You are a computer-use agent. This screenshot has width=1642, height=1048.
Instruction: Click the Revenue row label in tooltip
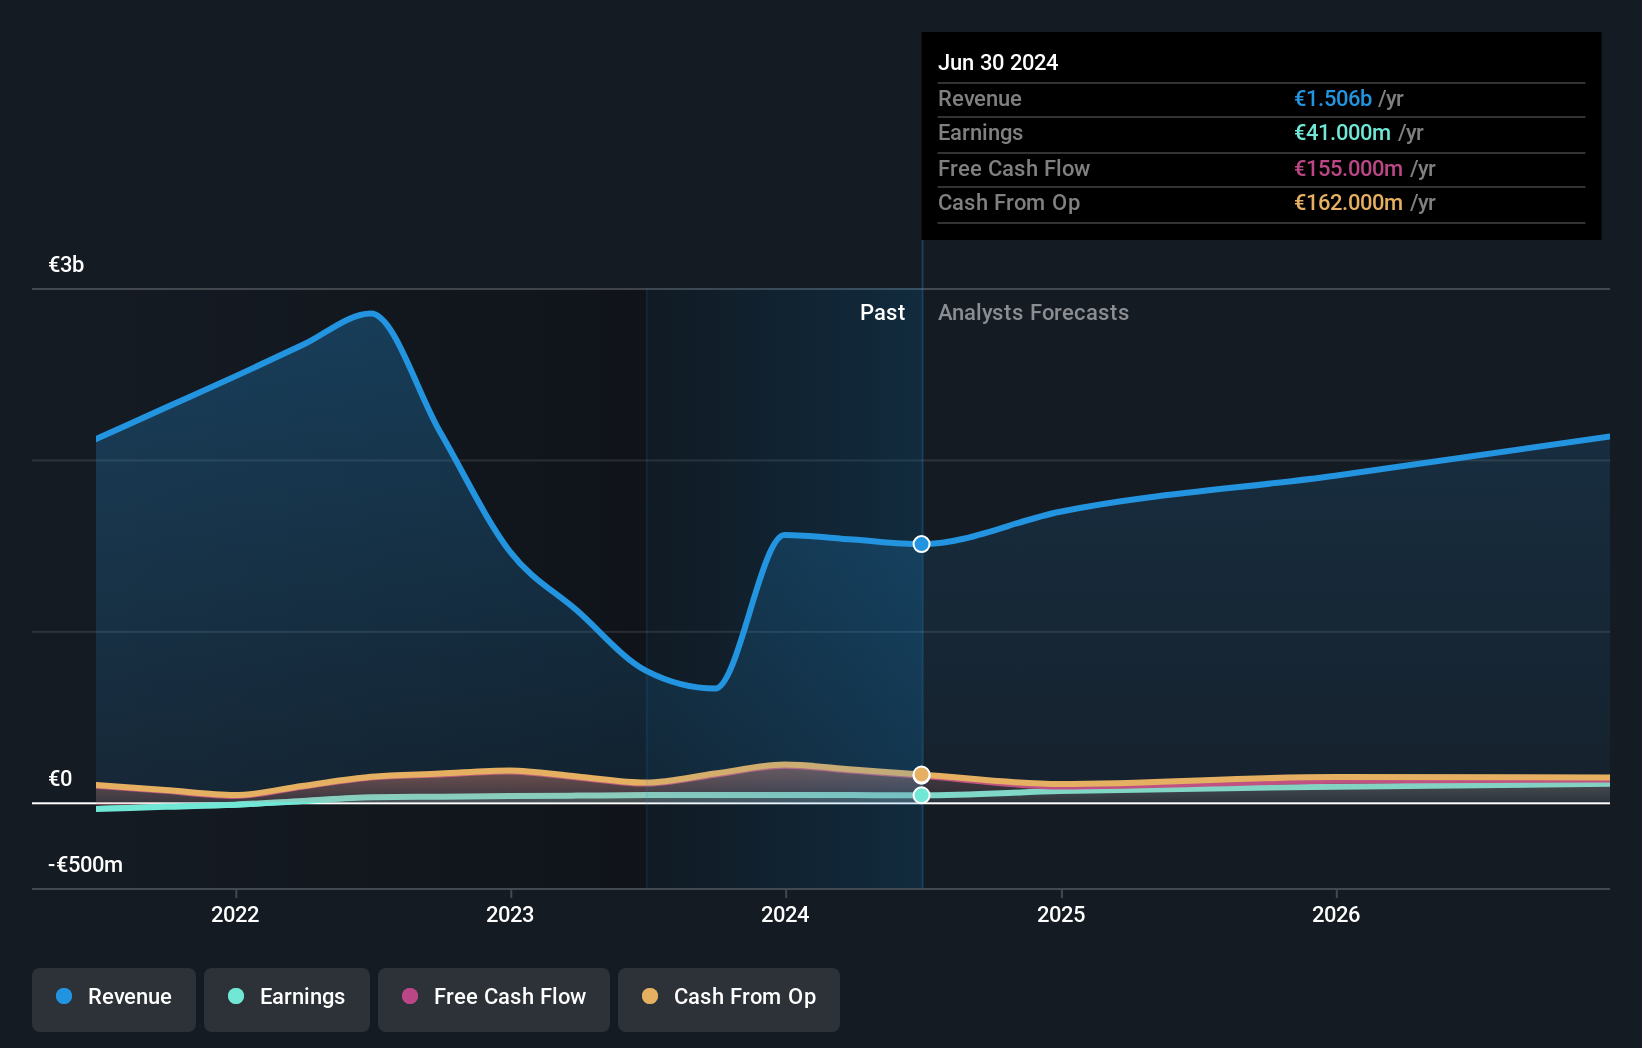click(980, 98)
